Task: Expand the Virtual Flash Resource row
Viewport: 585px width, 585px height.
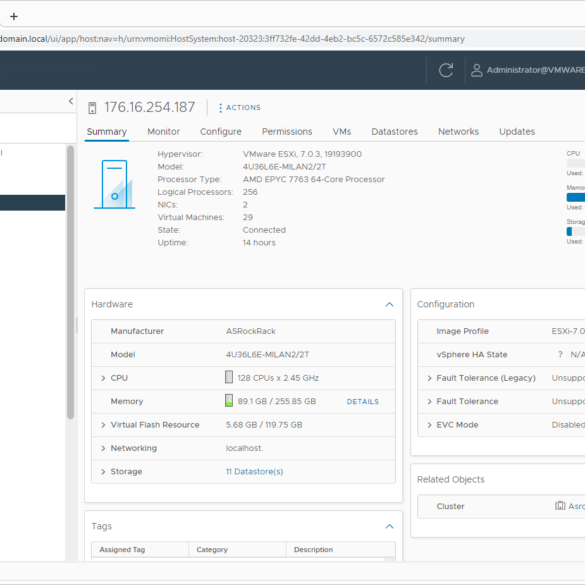Action: pos(103,425)
